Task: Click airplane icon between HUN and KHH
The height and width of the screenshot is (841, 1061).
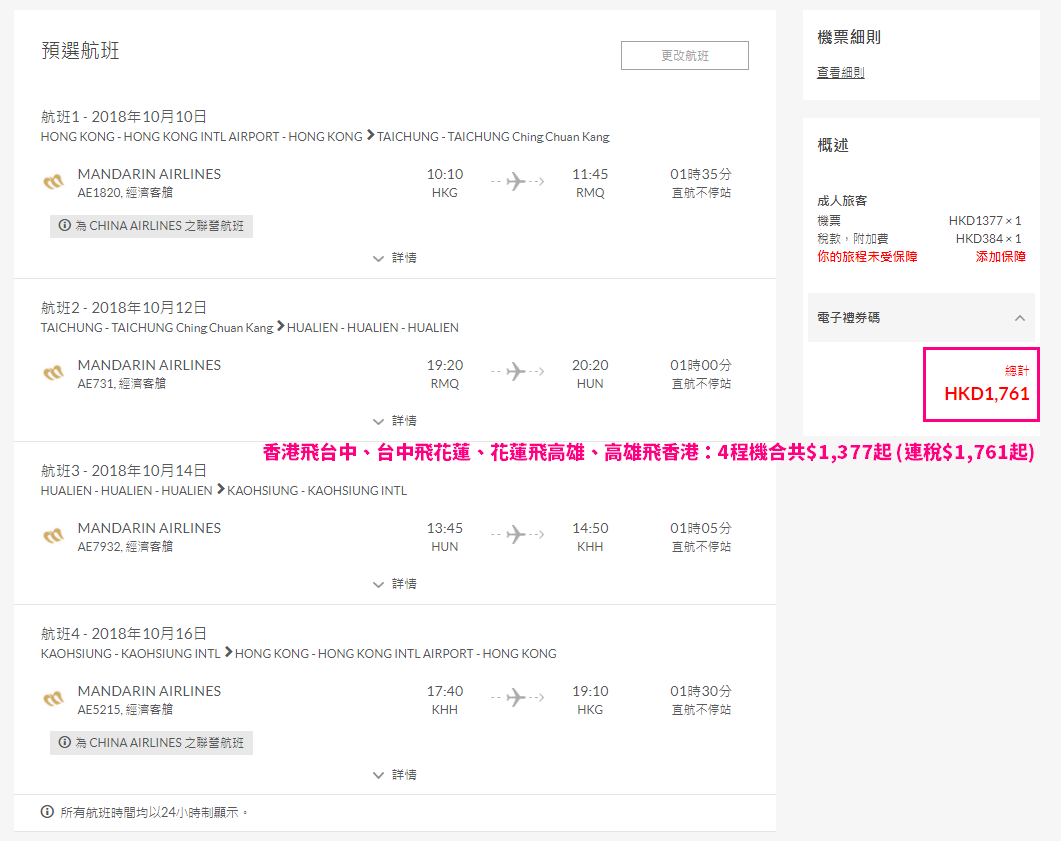Action: [x=517, y=535]
